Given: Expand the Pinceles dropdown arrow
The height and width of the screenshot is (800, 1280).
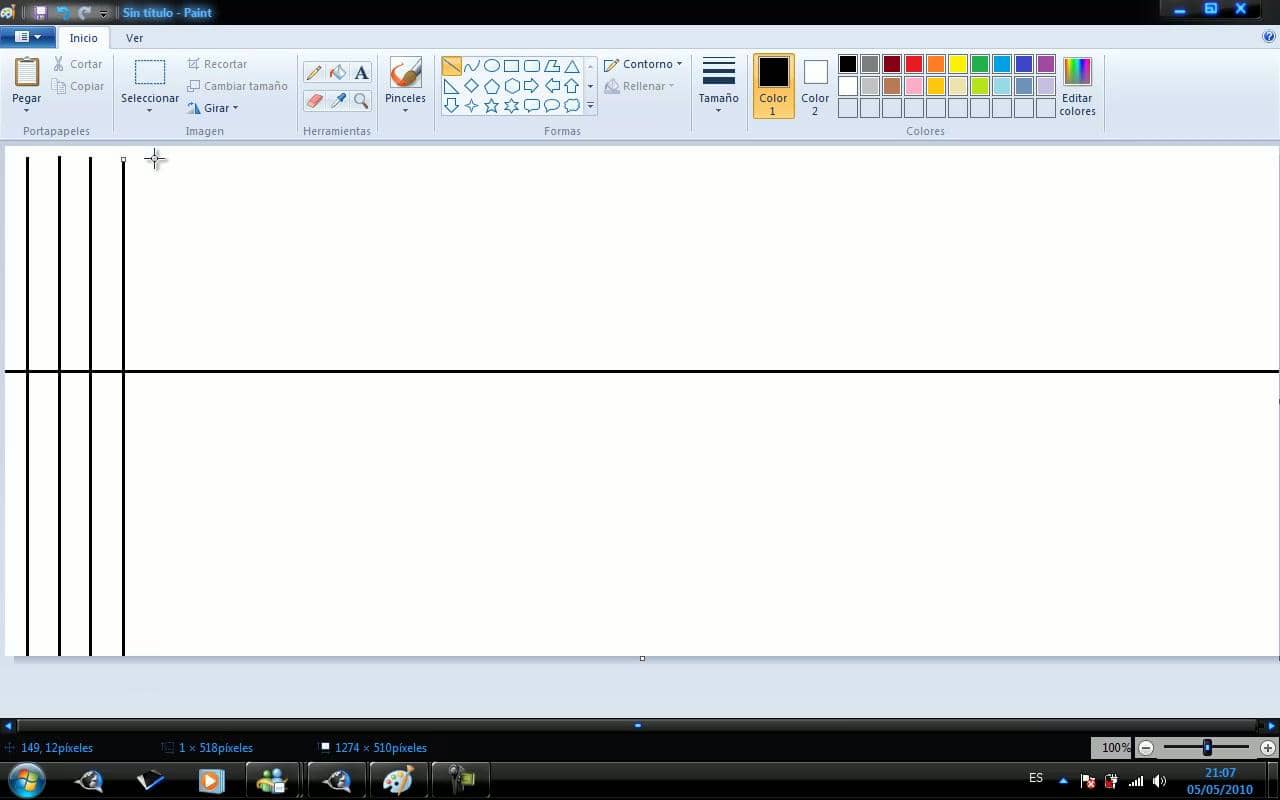Looking at the screenshot, I should click(x=405, y=110).
